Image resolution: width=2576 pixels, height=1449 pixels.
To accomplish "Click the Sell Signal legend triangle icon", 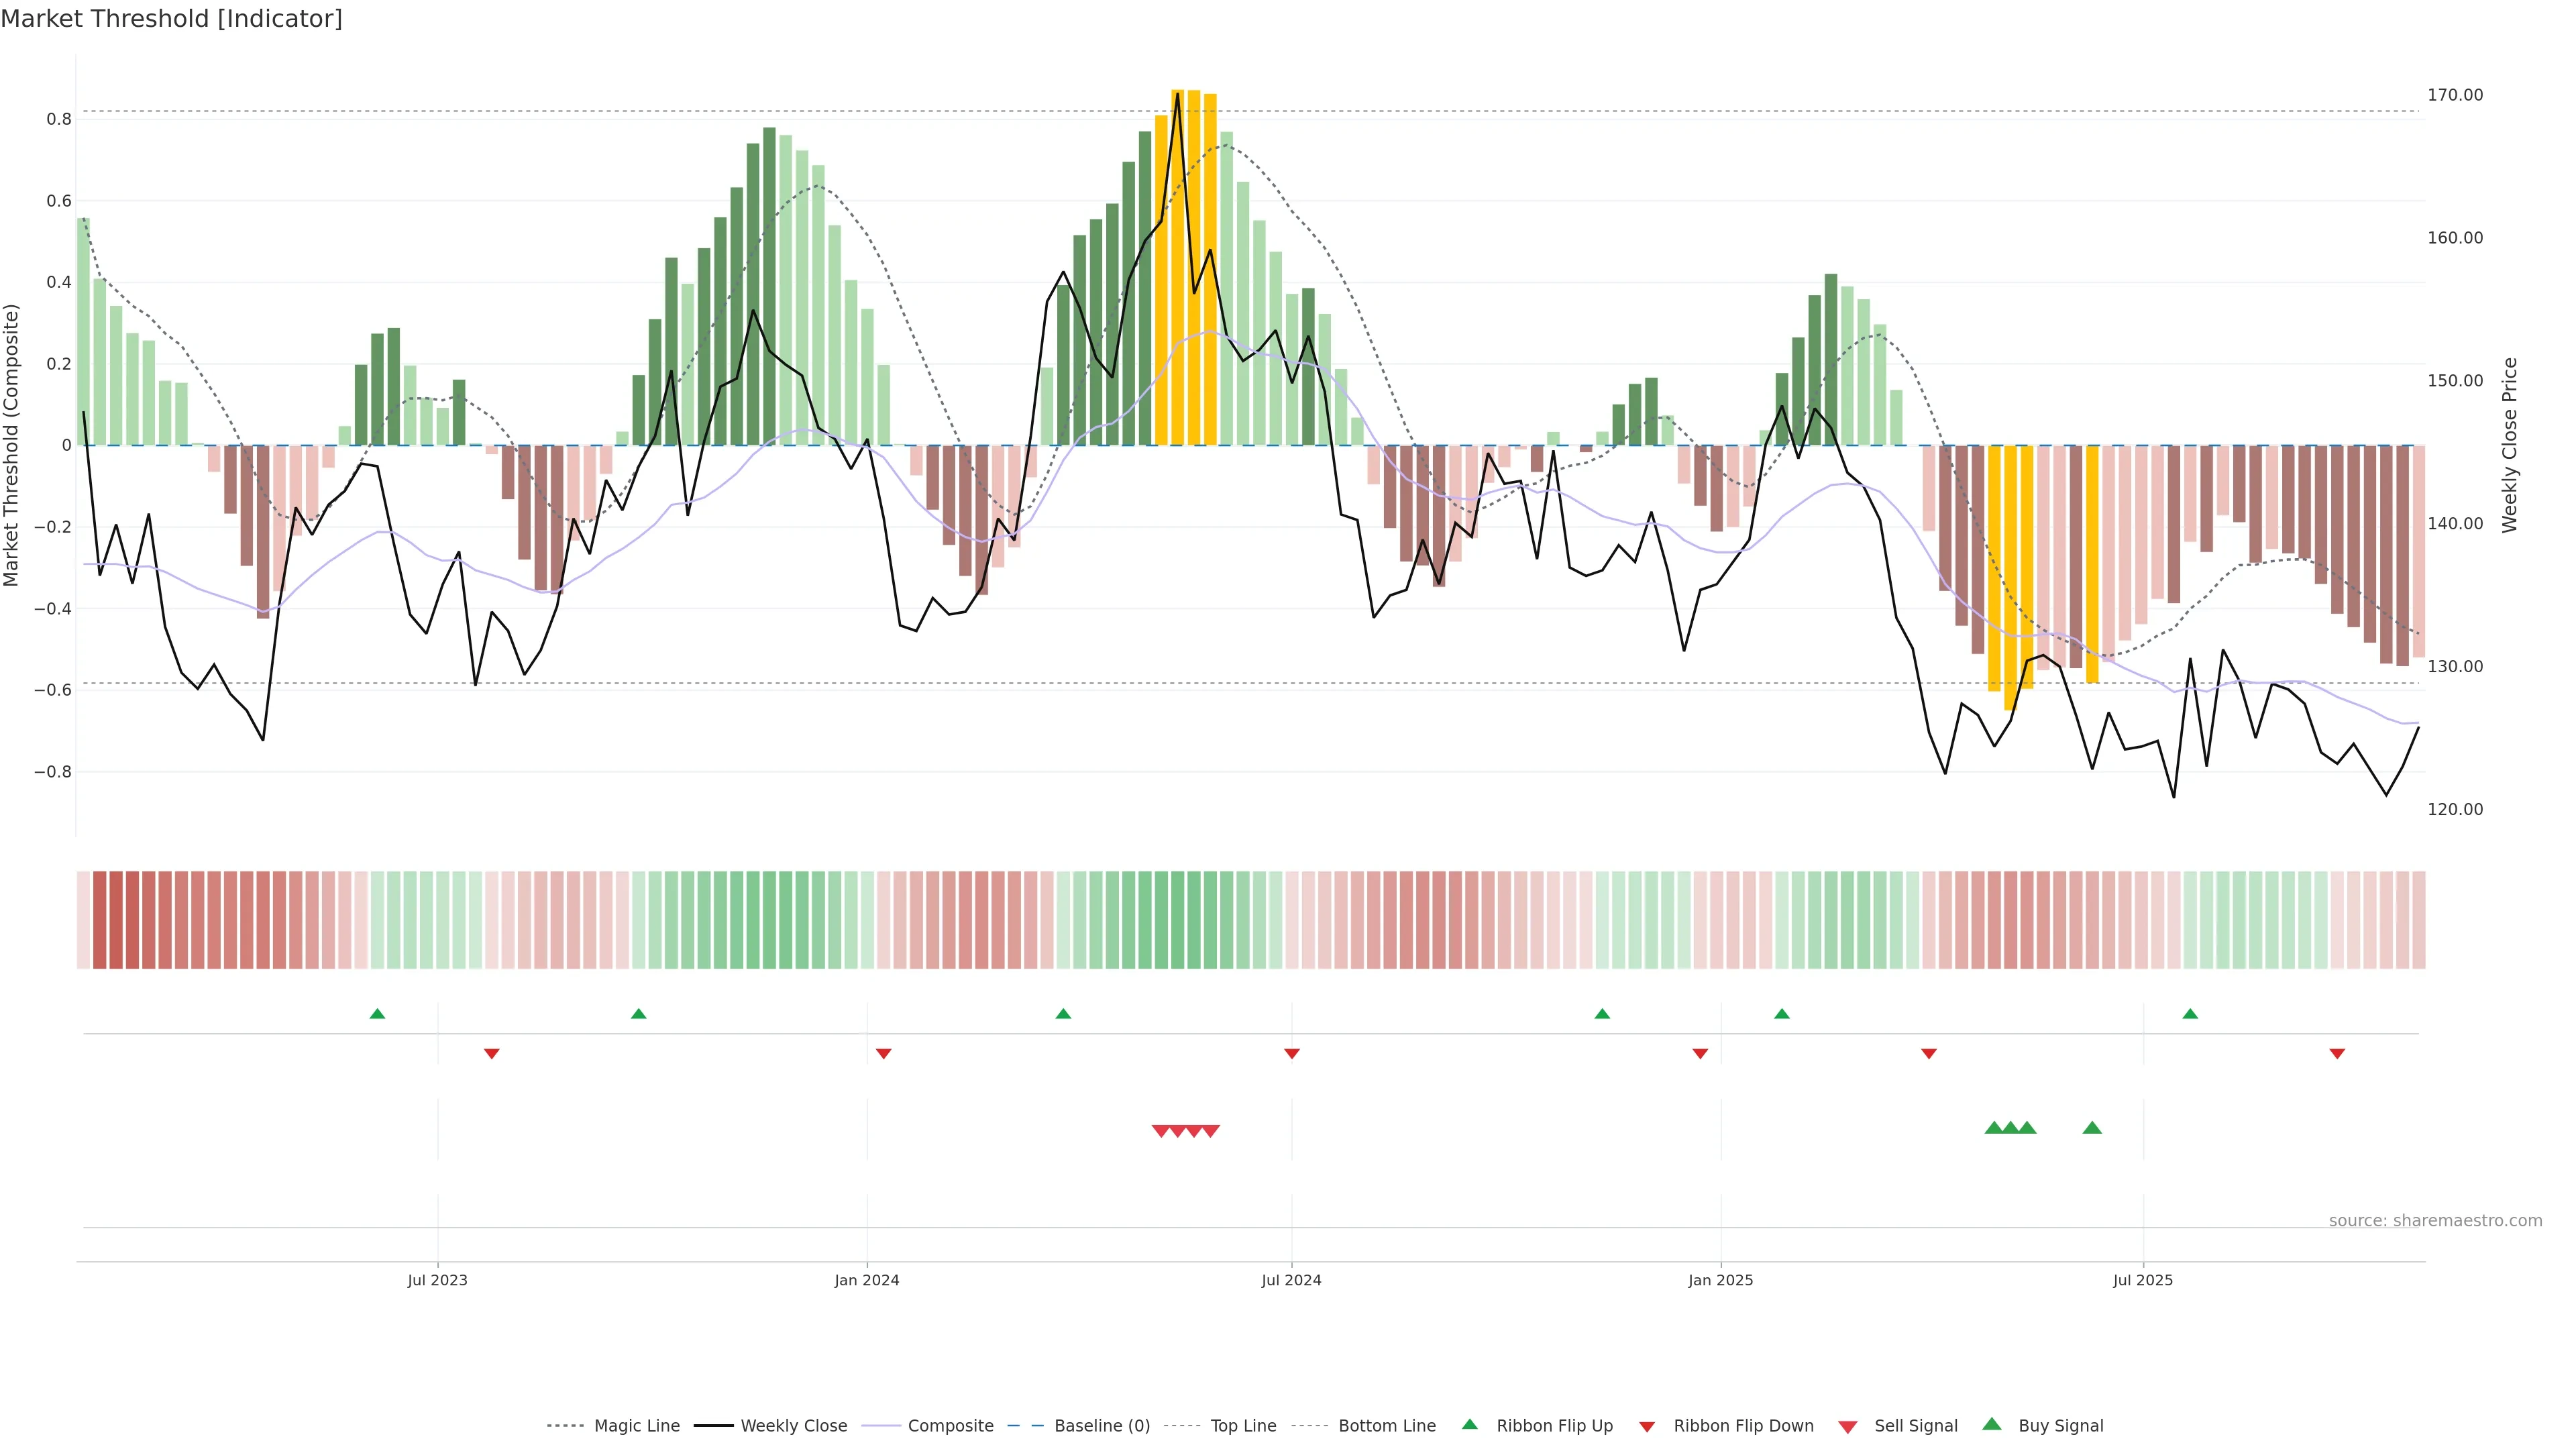I will (x=1848, y=1427).
